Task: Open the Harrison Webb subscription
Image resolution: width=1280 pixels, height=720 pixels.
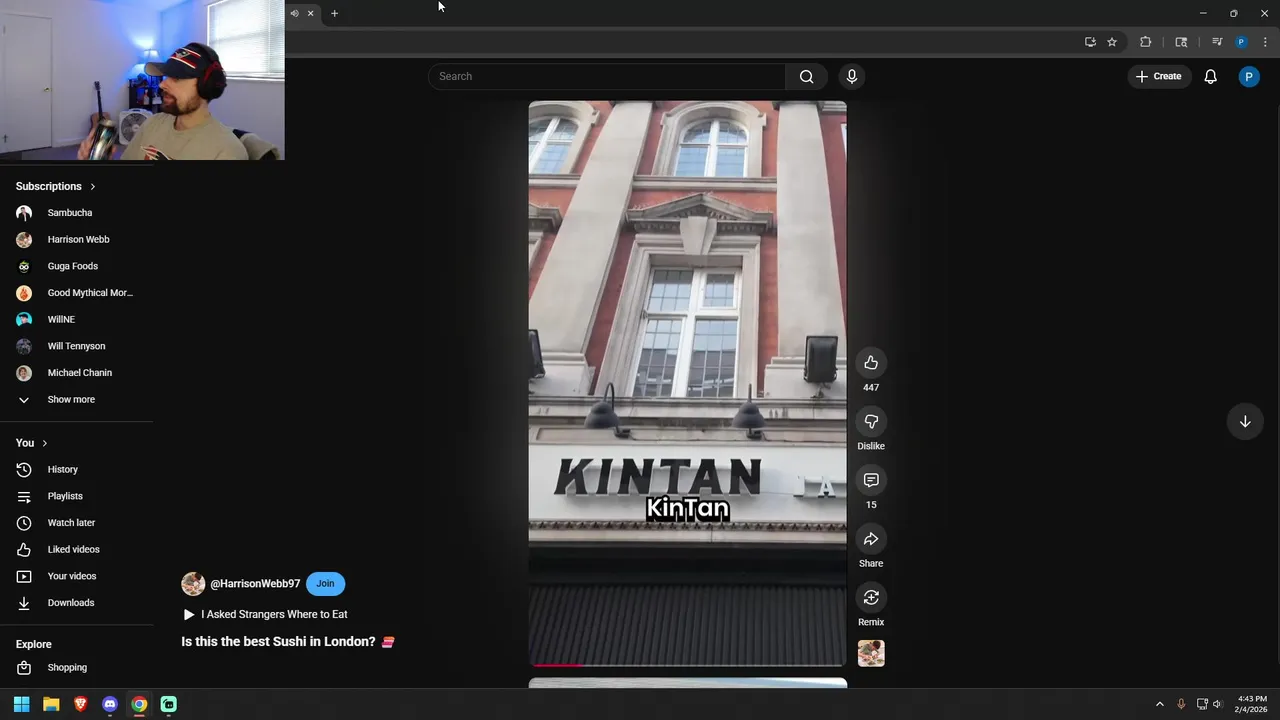Action: 77,239
